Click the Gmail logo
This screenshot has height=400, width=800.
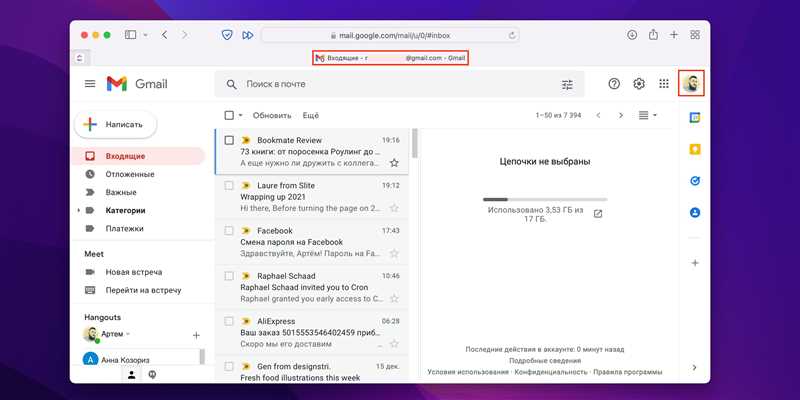coord(137,84)
